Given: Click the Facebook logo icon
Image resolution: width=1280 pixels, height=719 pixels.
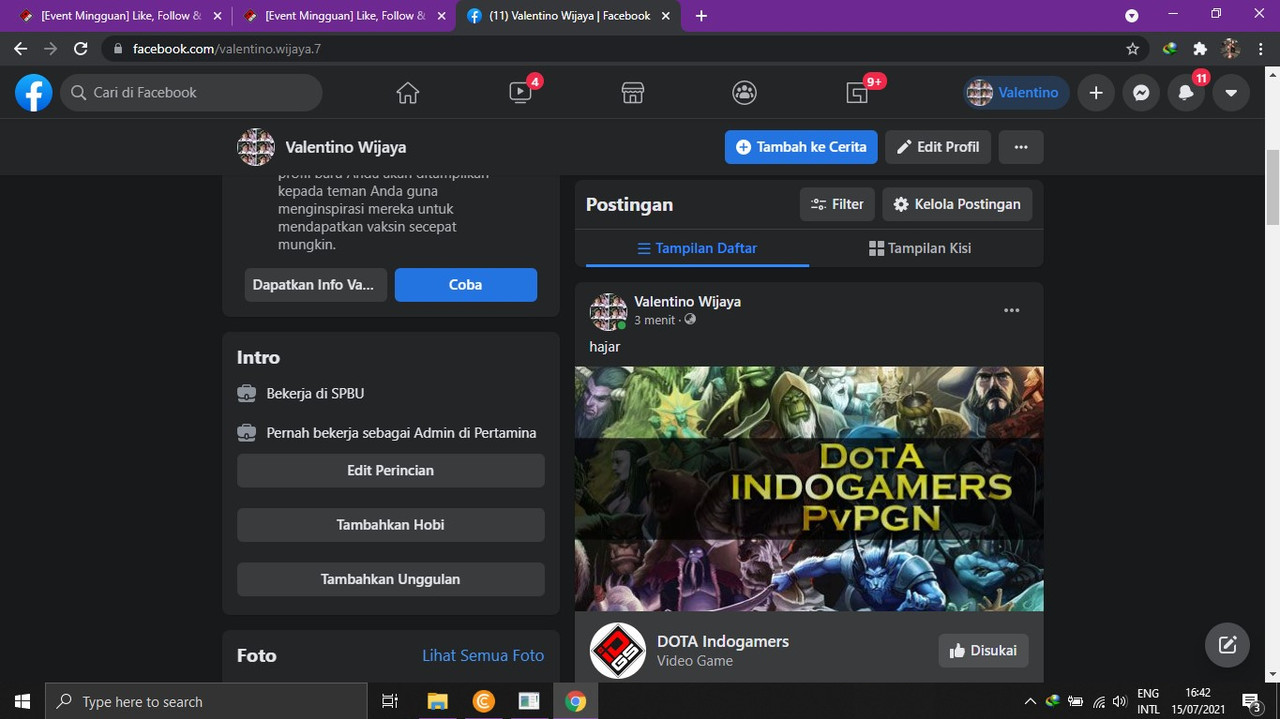Looking at the screenshot, I should click(33, 93).
